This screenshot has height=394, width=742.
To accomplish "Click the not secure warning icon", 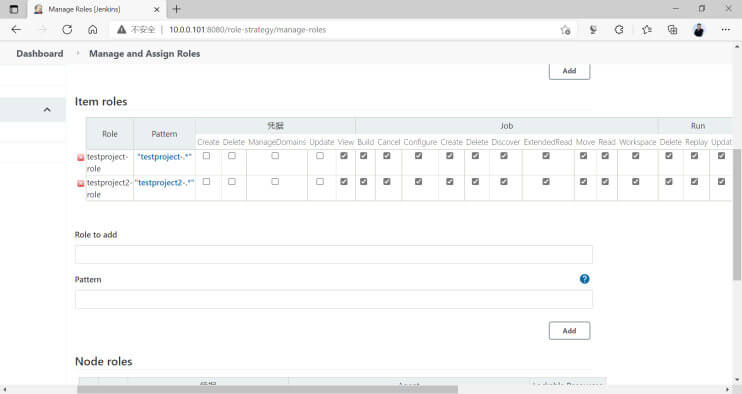I will tap(122, 29).
